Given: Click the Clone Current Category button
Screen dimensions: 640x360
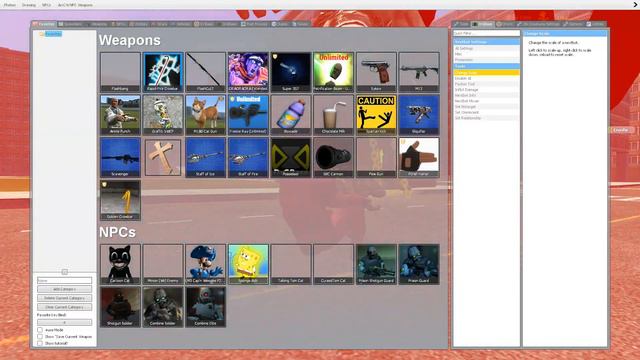Looking at the screenshot, I should coord(64,307).
